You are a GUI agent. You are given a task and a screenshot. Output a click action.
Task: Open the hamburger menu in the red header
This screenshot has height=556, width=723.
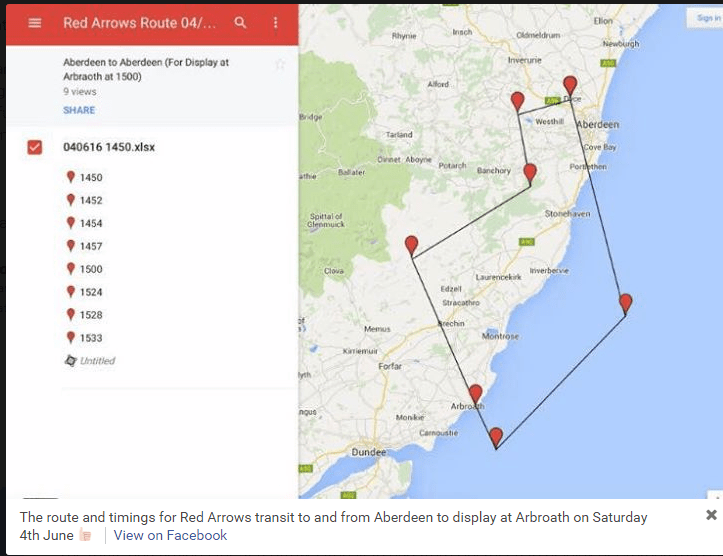click(35, 23)
